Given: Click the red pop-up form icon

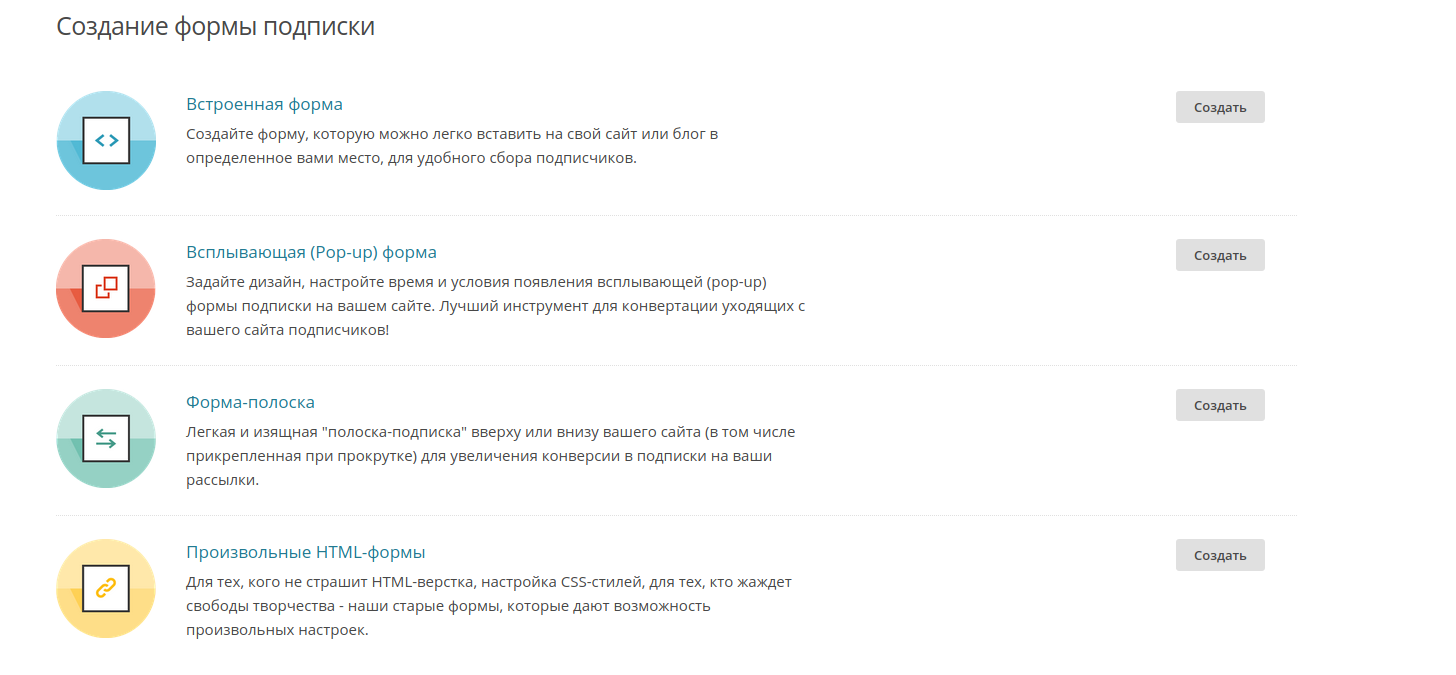Looking at the screenshot, I should click(106, 288).
